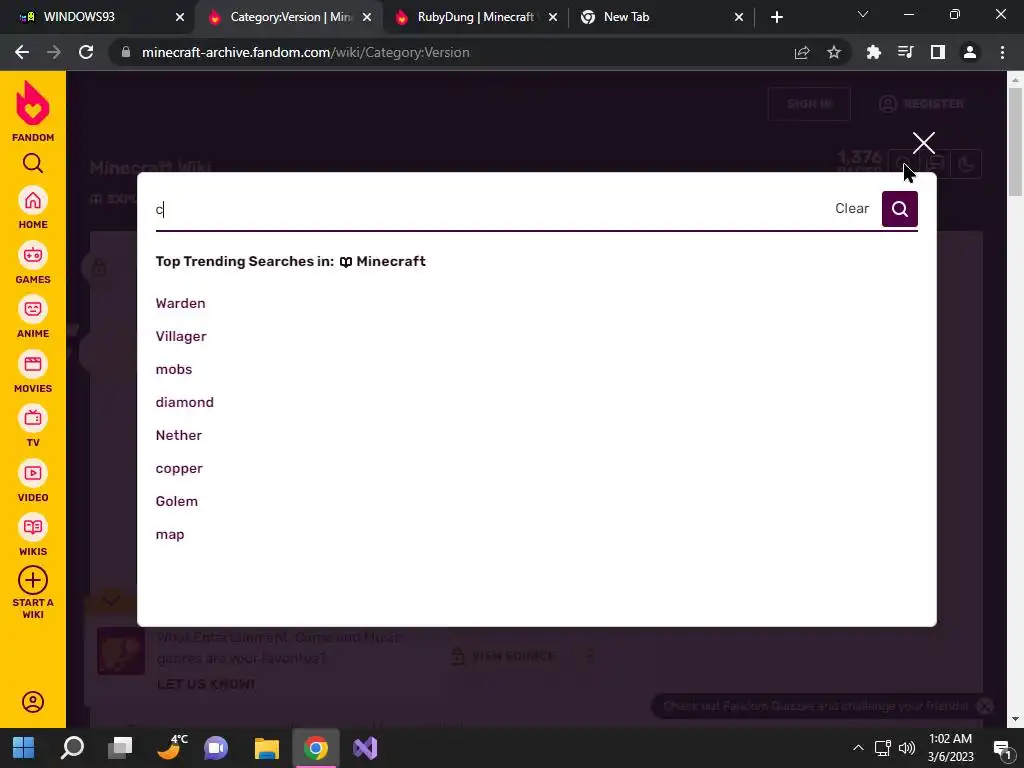Select trending search 'map'
Screen dimensions: 1024x768
(170, 534)
